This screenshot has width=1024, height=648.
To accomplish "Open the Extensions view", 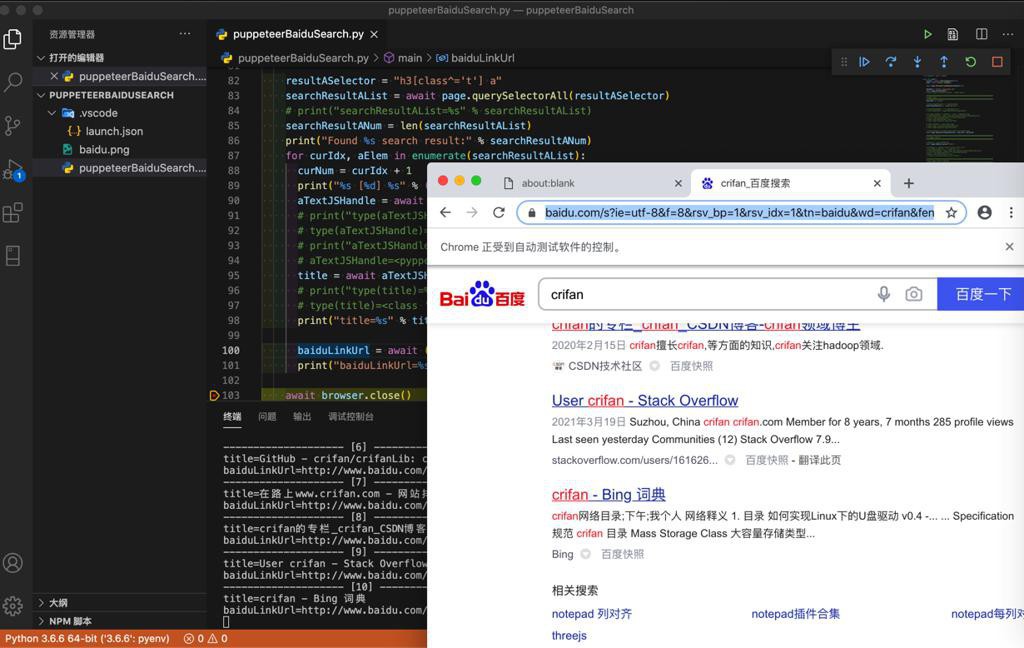I will (x=12, y=212).
